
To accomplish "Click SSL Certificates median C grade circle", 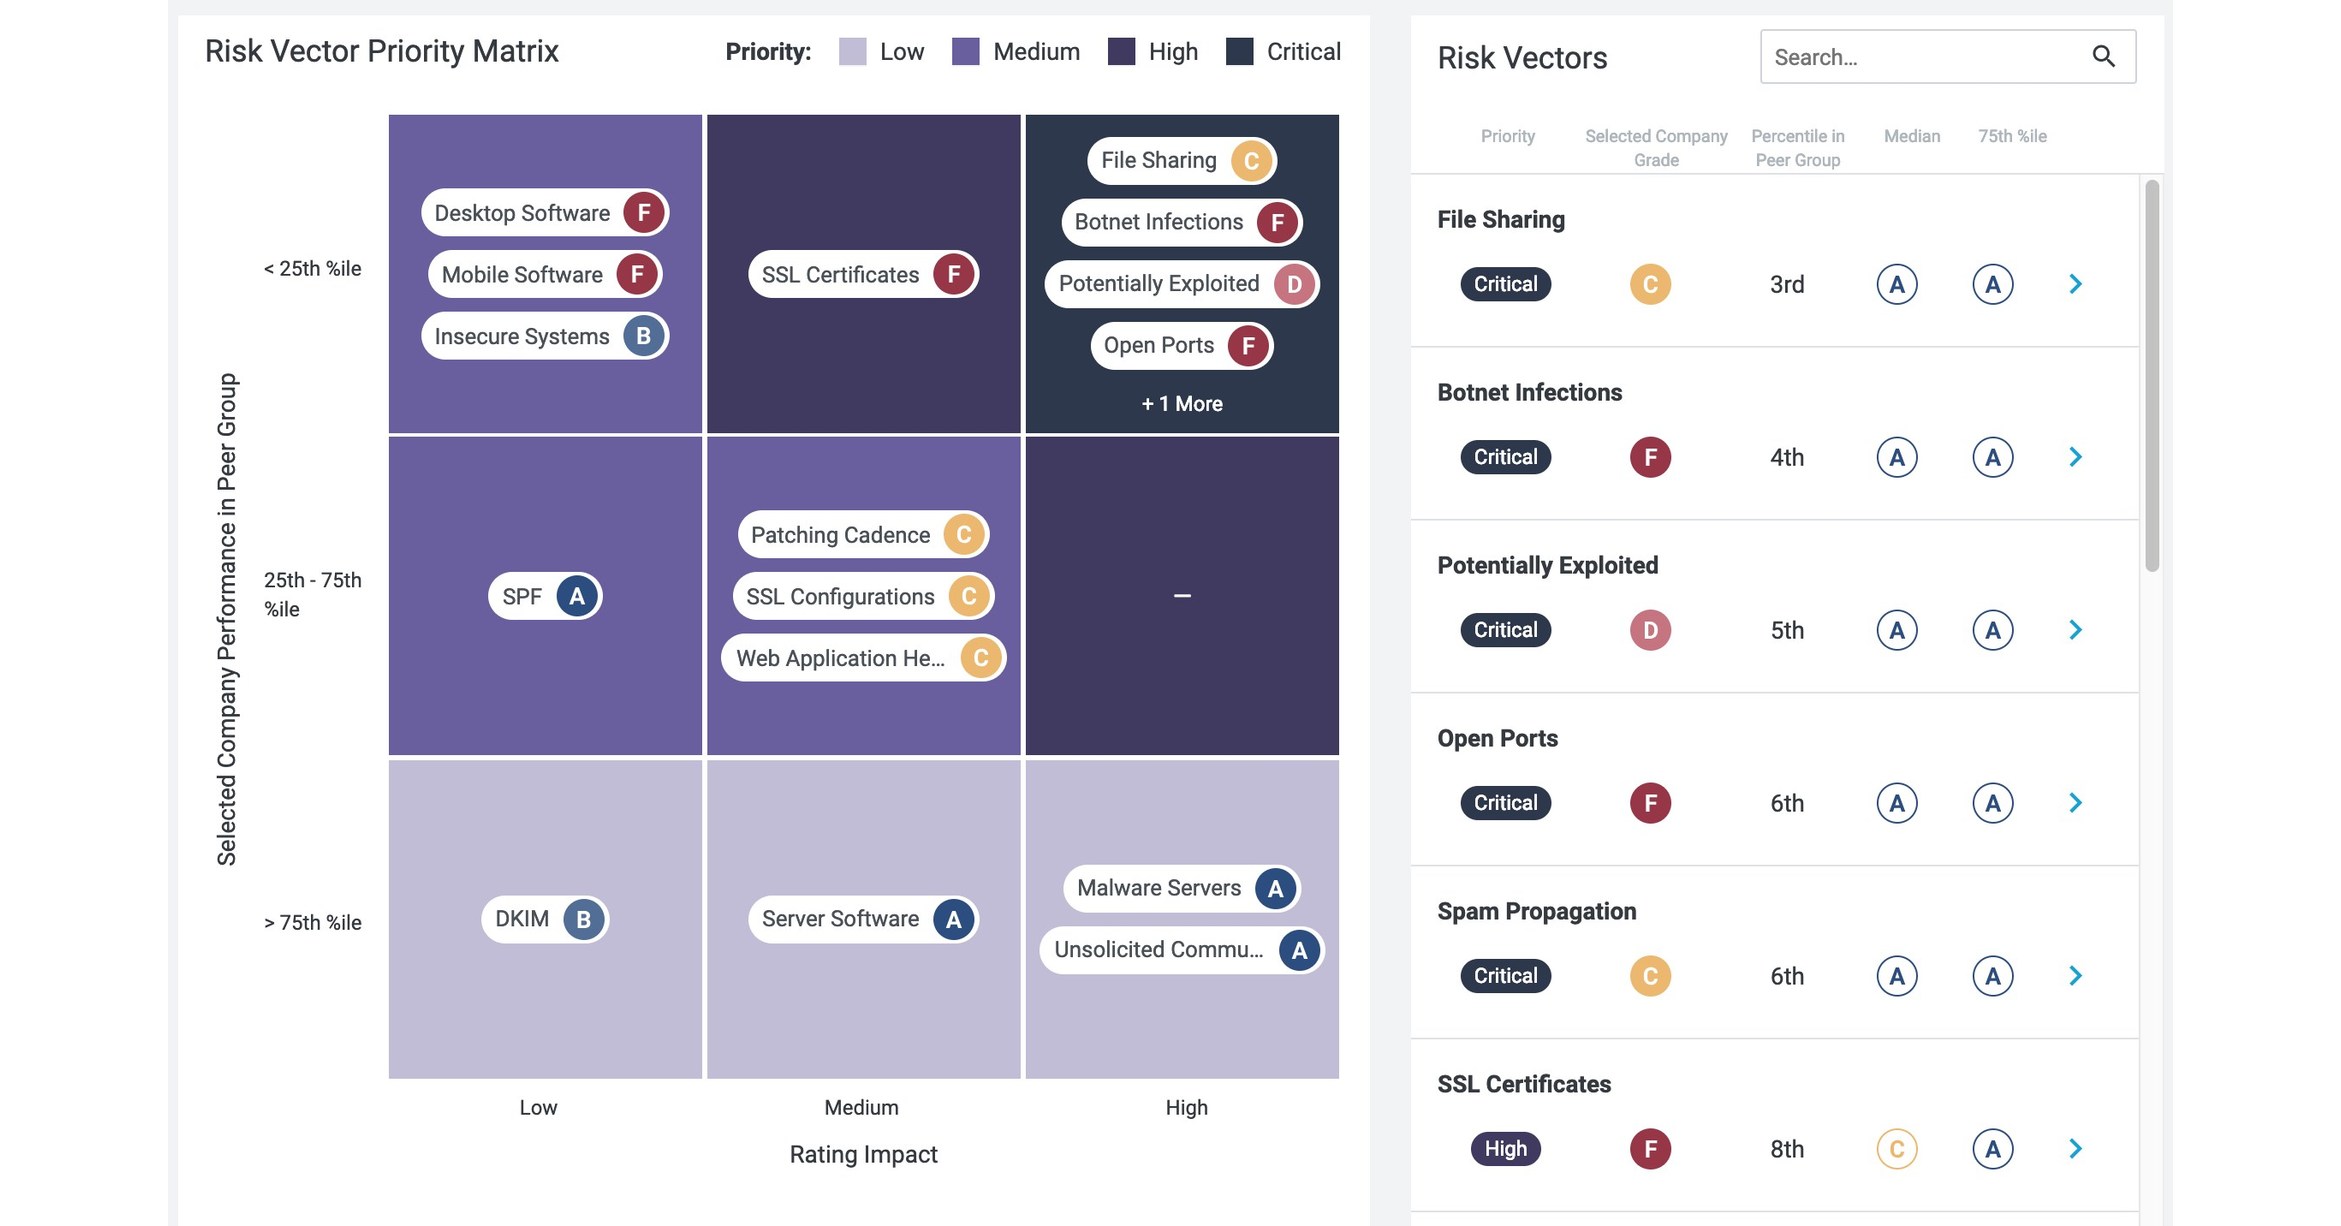I will click(1896, 1149).
